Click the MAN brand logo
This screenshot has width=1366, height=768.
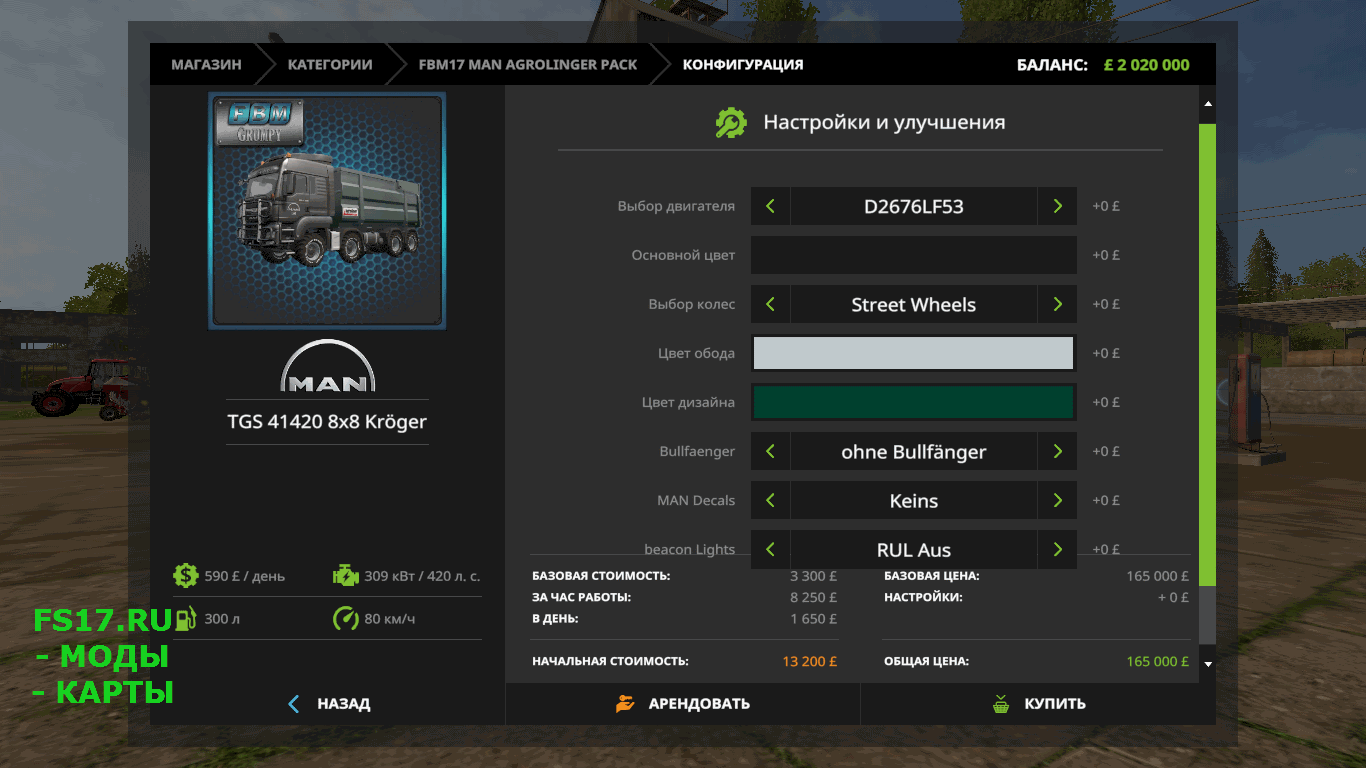(x=328, y=366)
